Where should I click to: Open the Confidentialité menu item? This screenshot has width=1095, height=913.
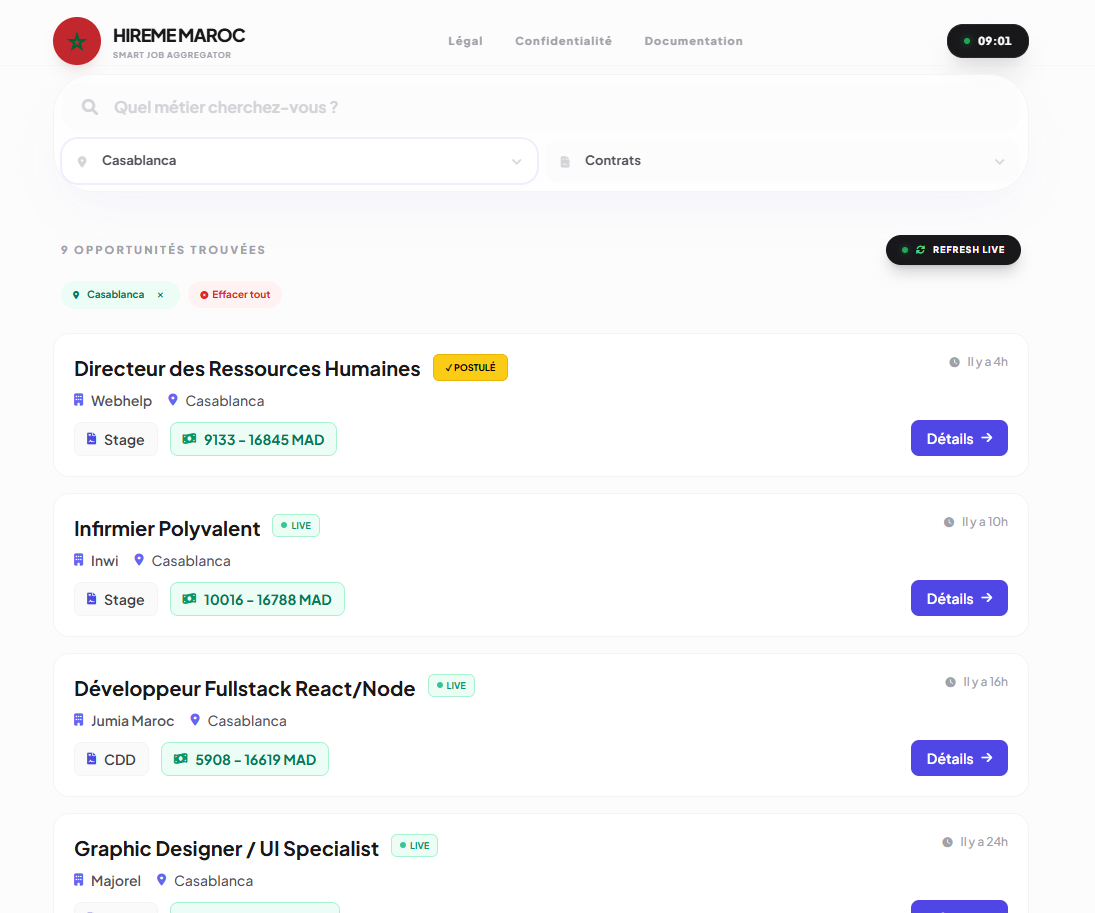pos(563,41)
